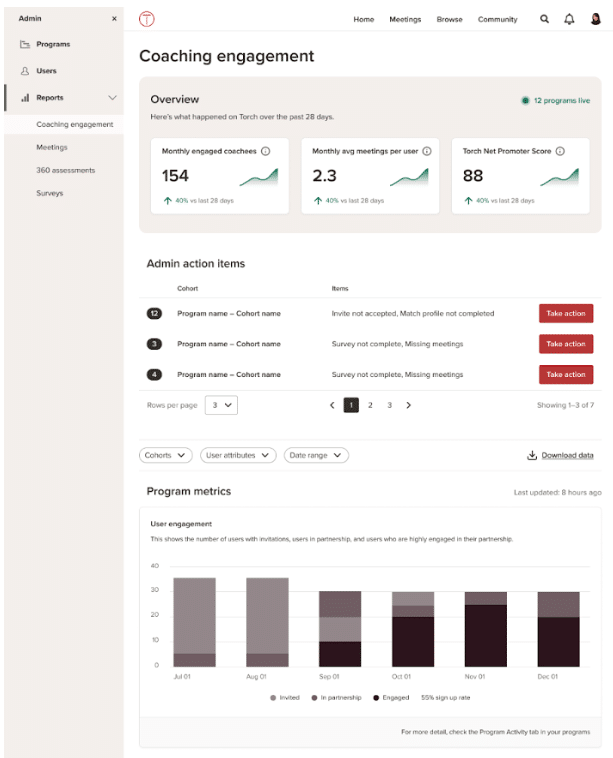
Task: Open Meetings in the top navigation
Action: coord(405,19)
